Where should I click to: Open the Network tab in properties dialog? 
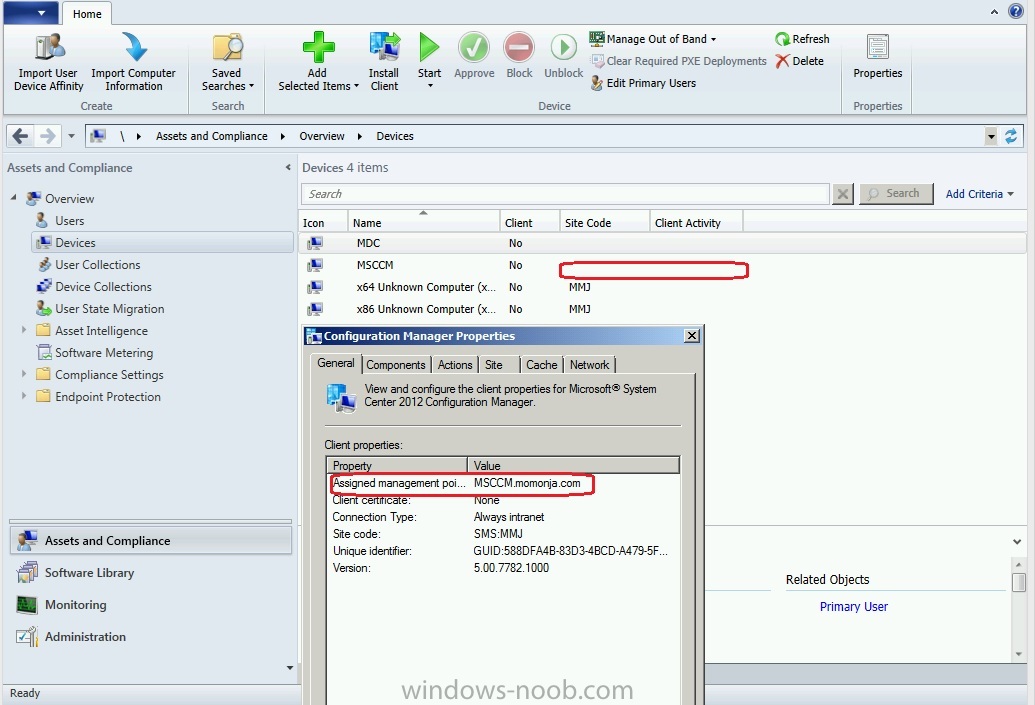point(589,365)
